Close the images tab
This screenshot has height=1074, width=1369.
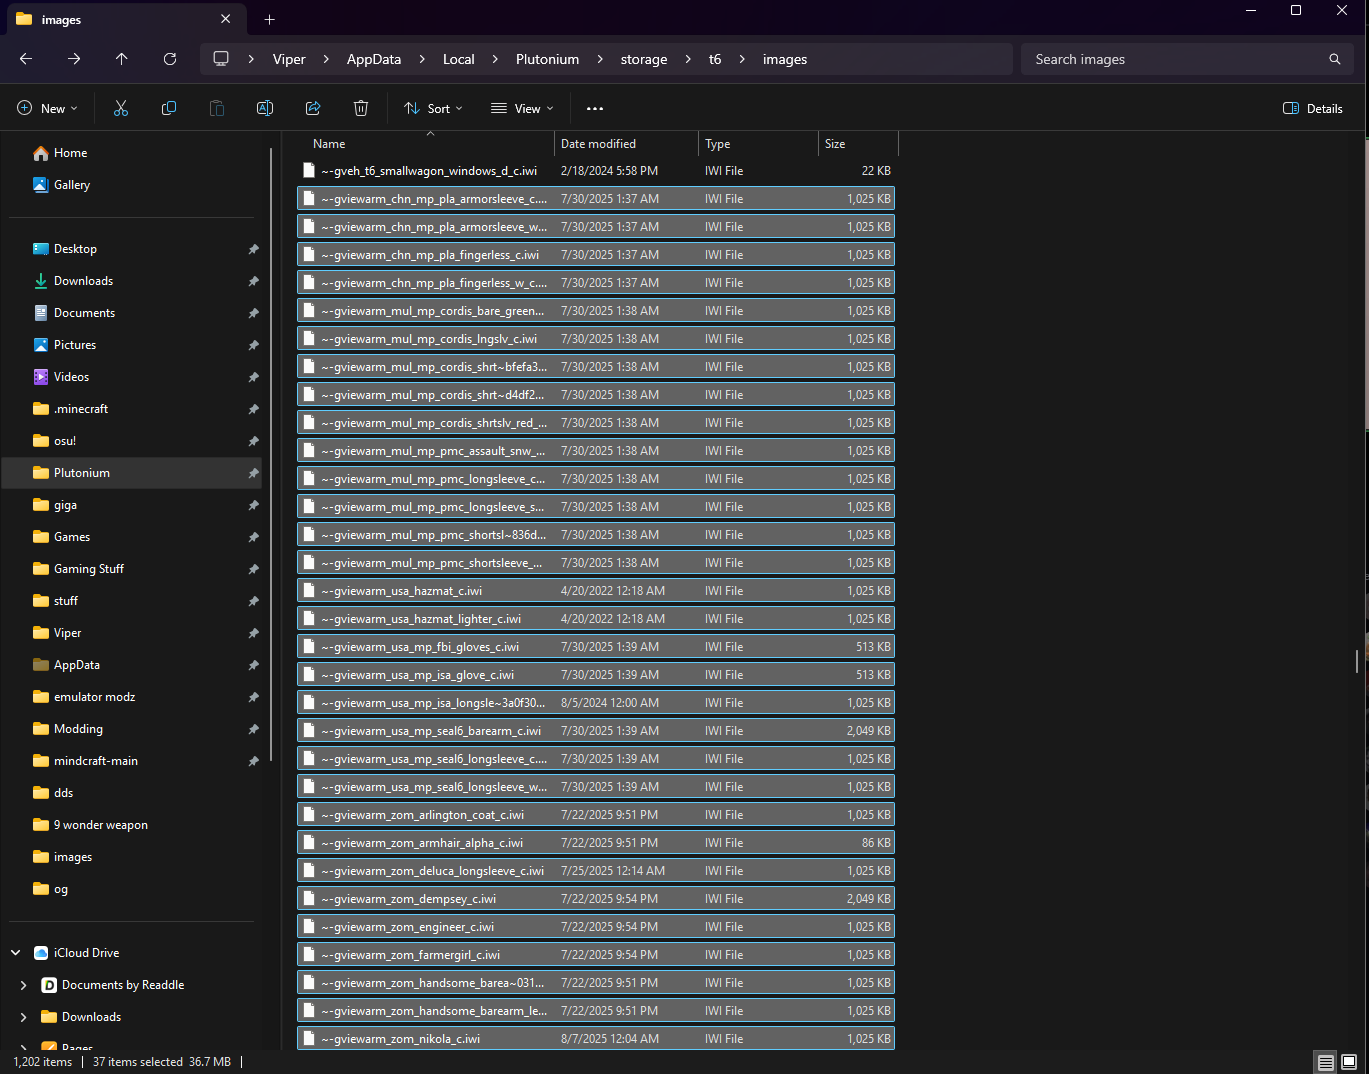pyautogui.click(x=226, y=19)
